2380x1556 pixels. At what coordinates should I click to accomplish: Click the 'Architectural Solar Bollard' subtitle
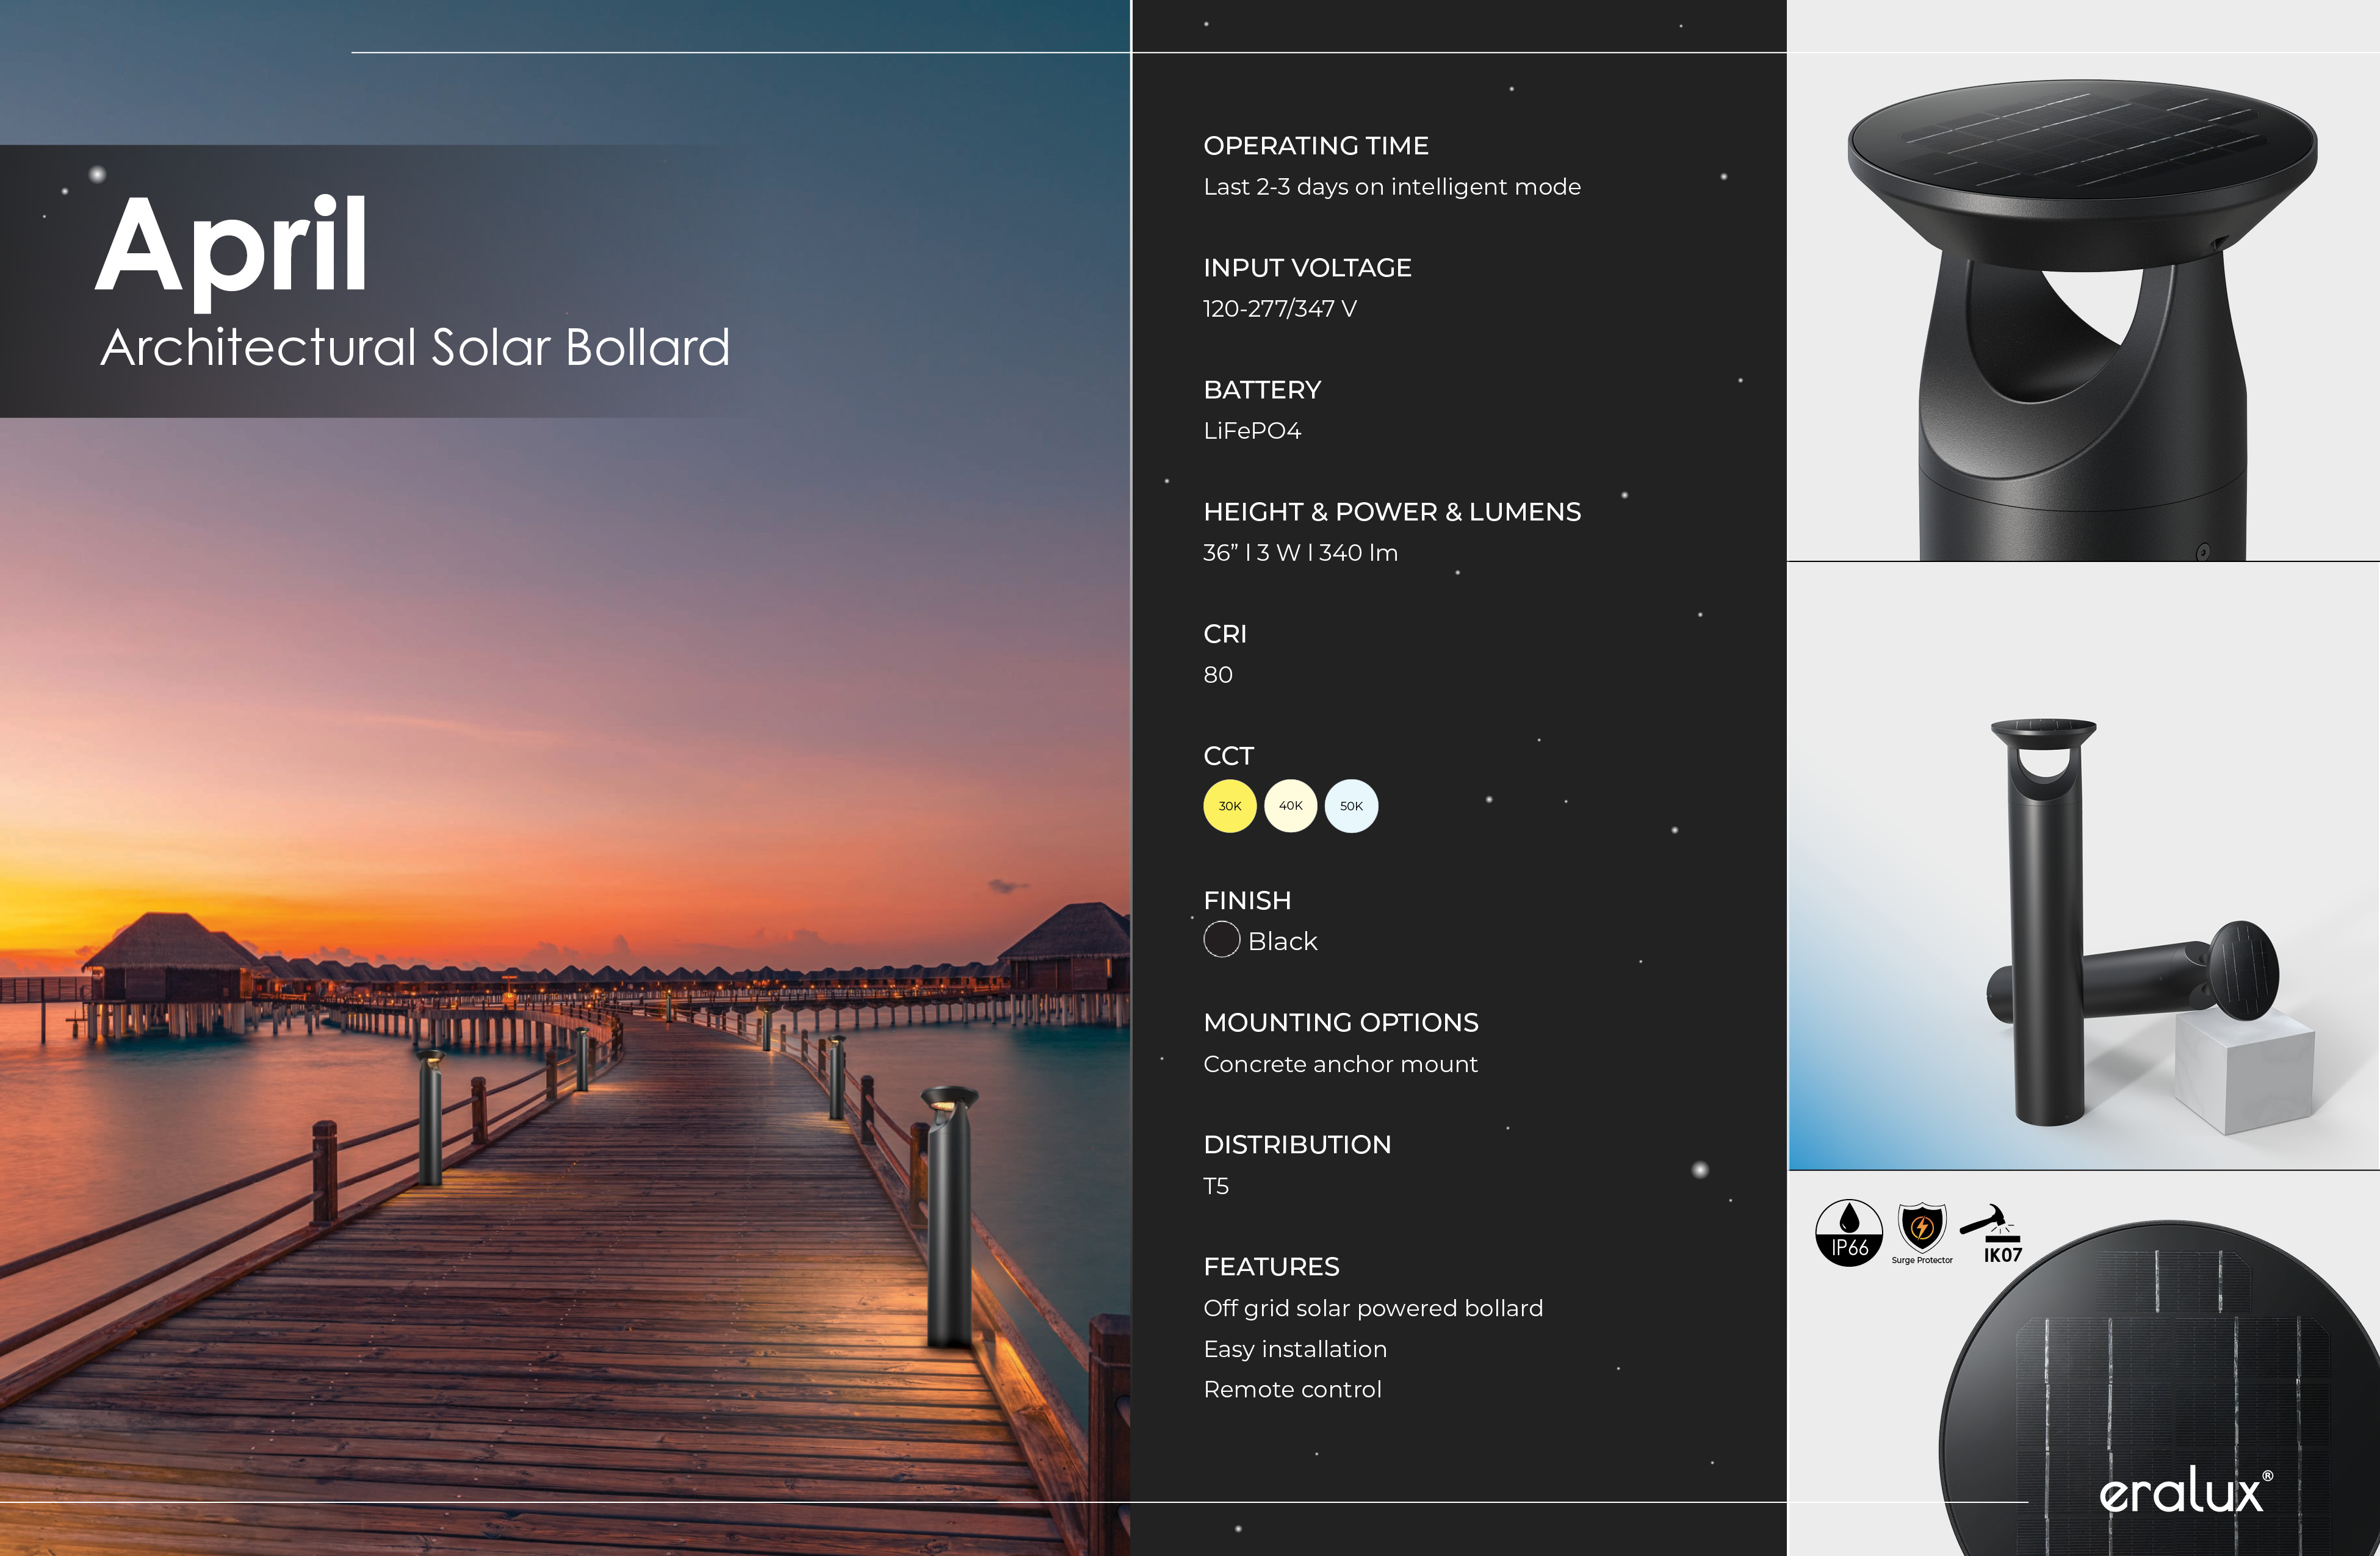pos(415,348)
